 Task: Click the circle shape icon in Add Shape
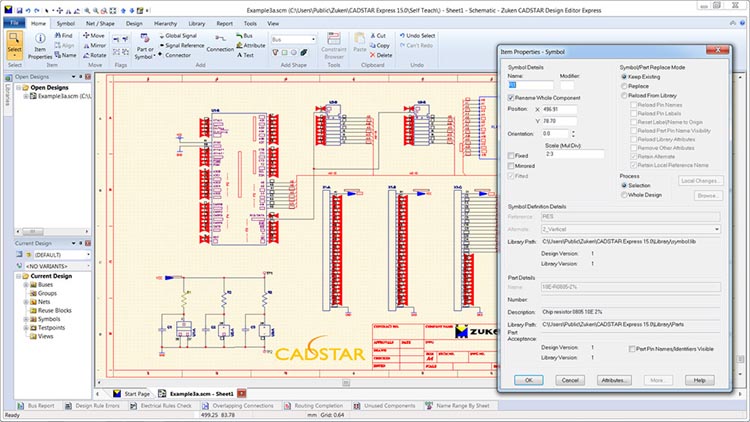coord(294,53)
